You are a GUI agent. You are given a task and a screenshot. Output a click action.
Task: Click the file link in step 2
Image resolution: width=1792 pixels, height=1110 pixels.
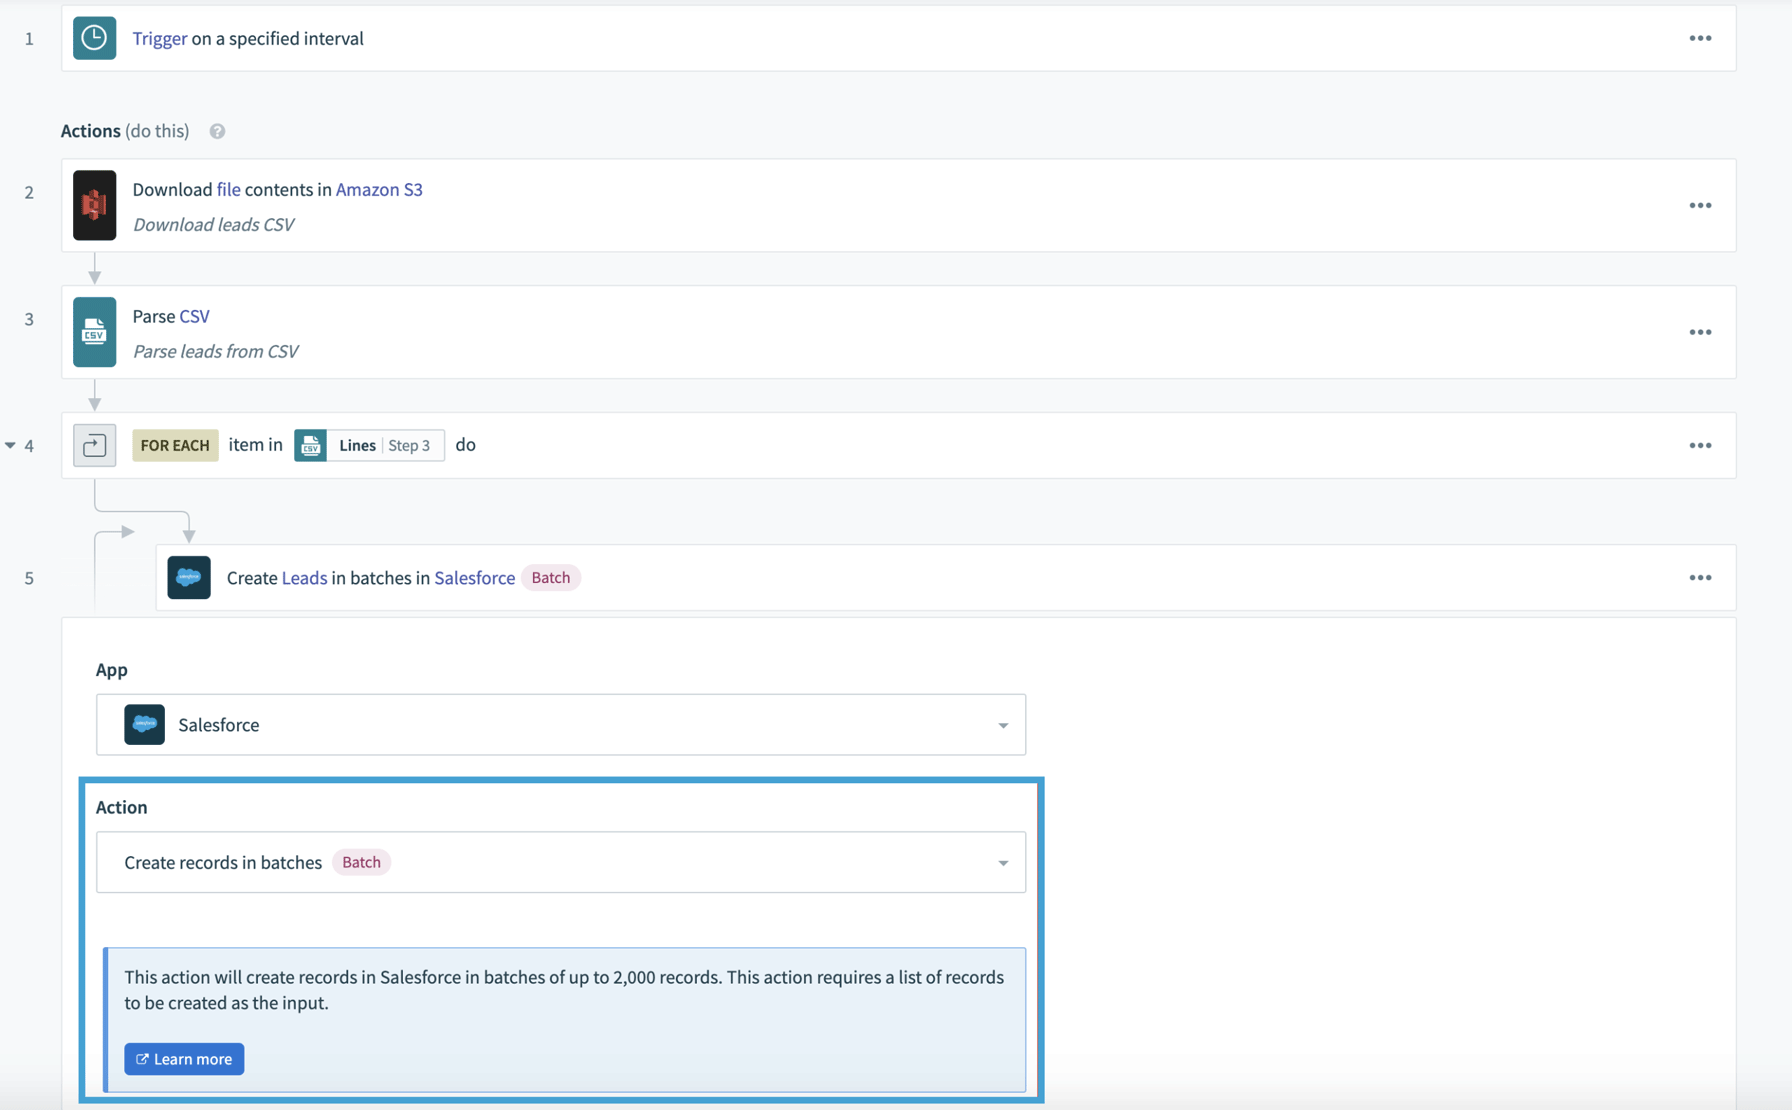[229, 189]
